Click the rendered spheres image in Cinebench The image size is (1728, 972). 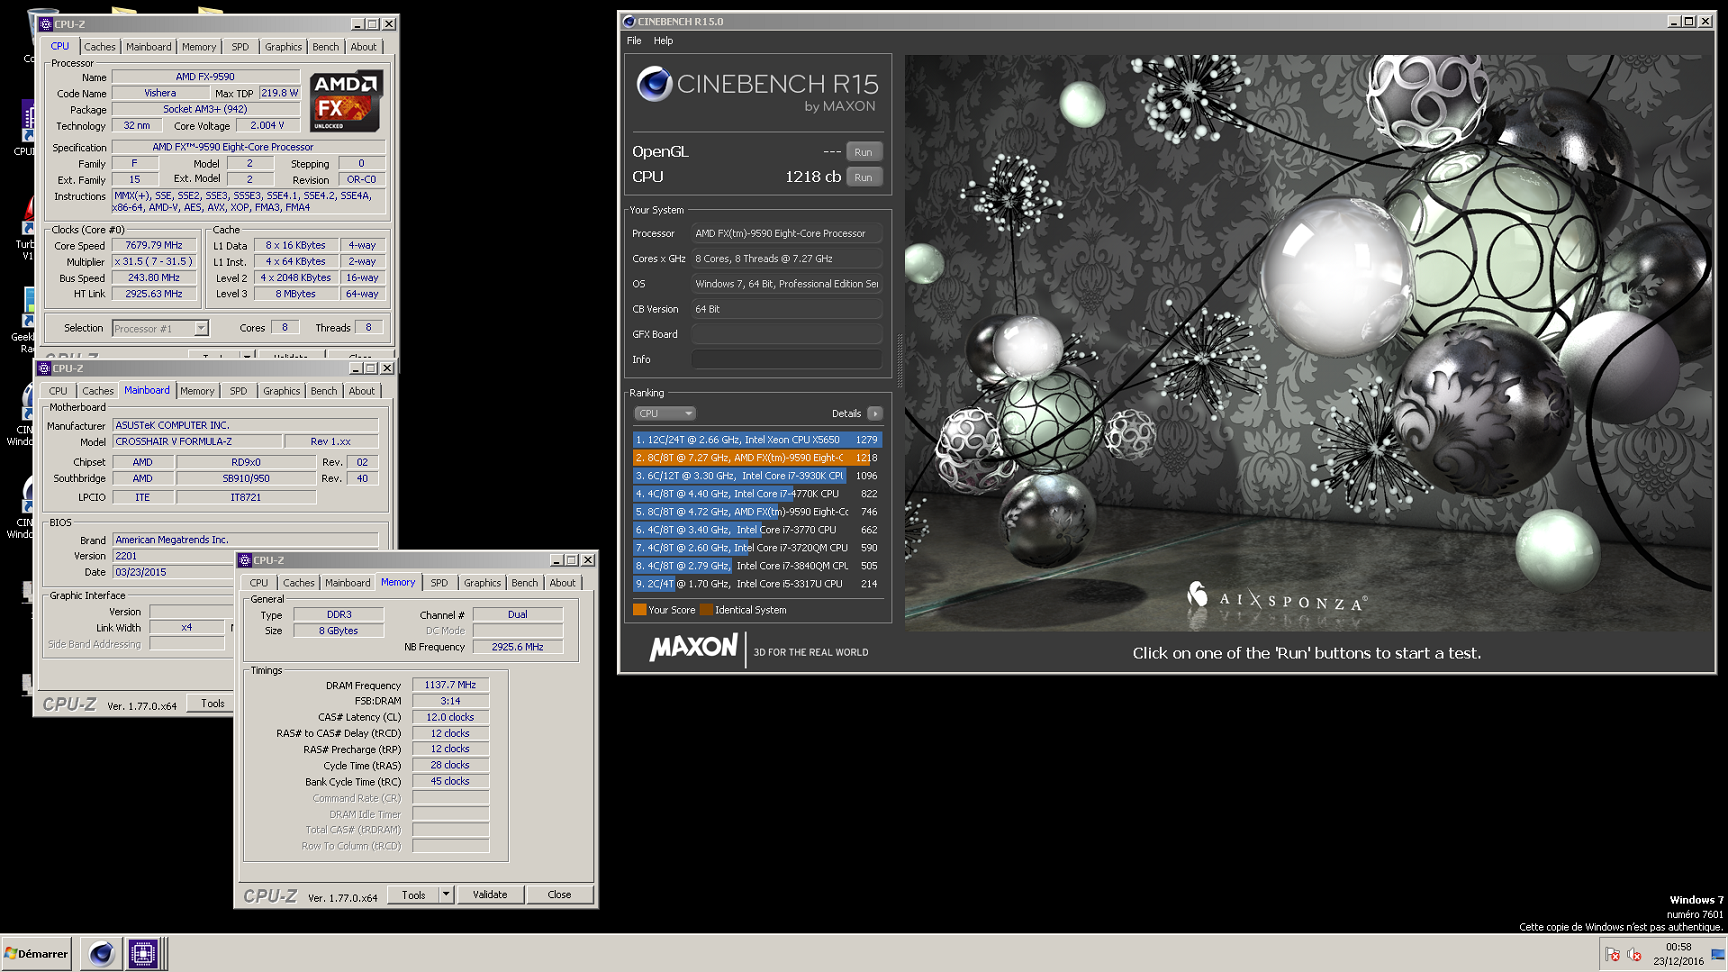pos(1308,343)
